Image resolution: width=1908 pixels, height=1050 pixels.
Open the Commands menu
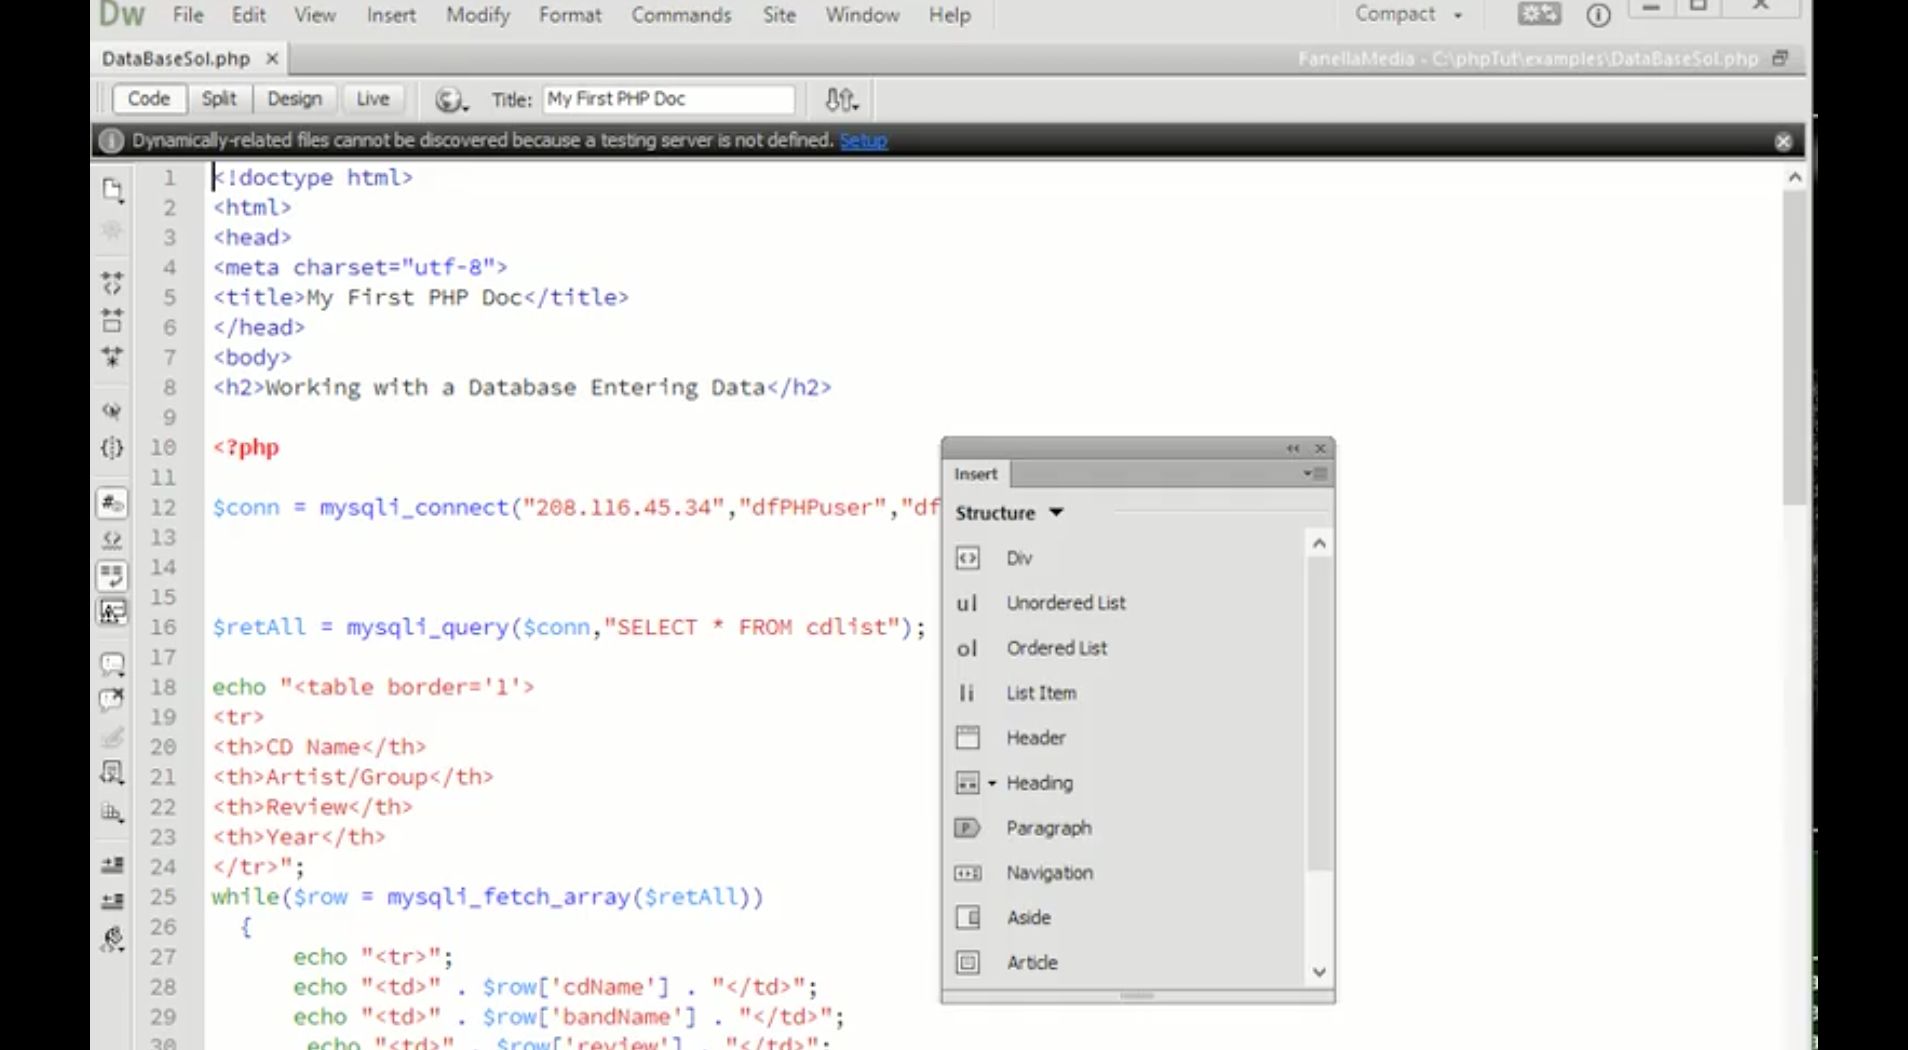(x=681, y=15)
